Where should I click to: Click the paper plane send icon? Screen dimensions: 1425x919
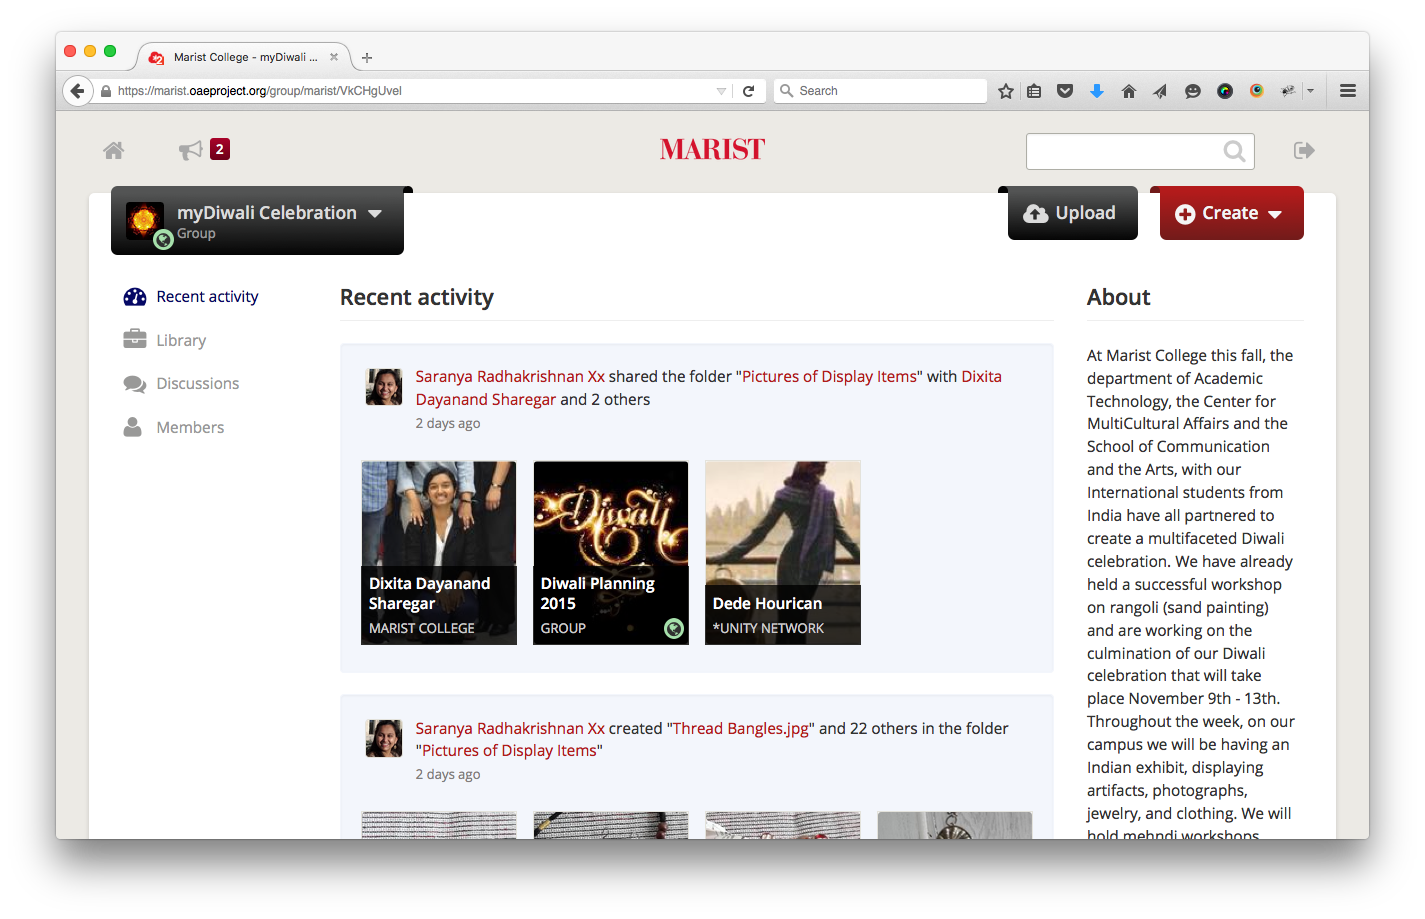[x=1160, y=91]
